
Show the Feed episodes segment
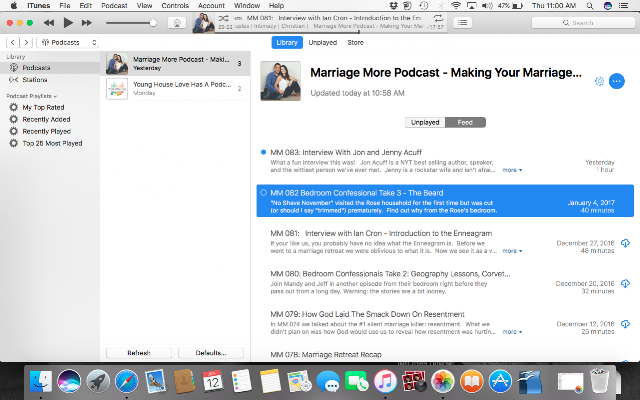coord(465,122)
